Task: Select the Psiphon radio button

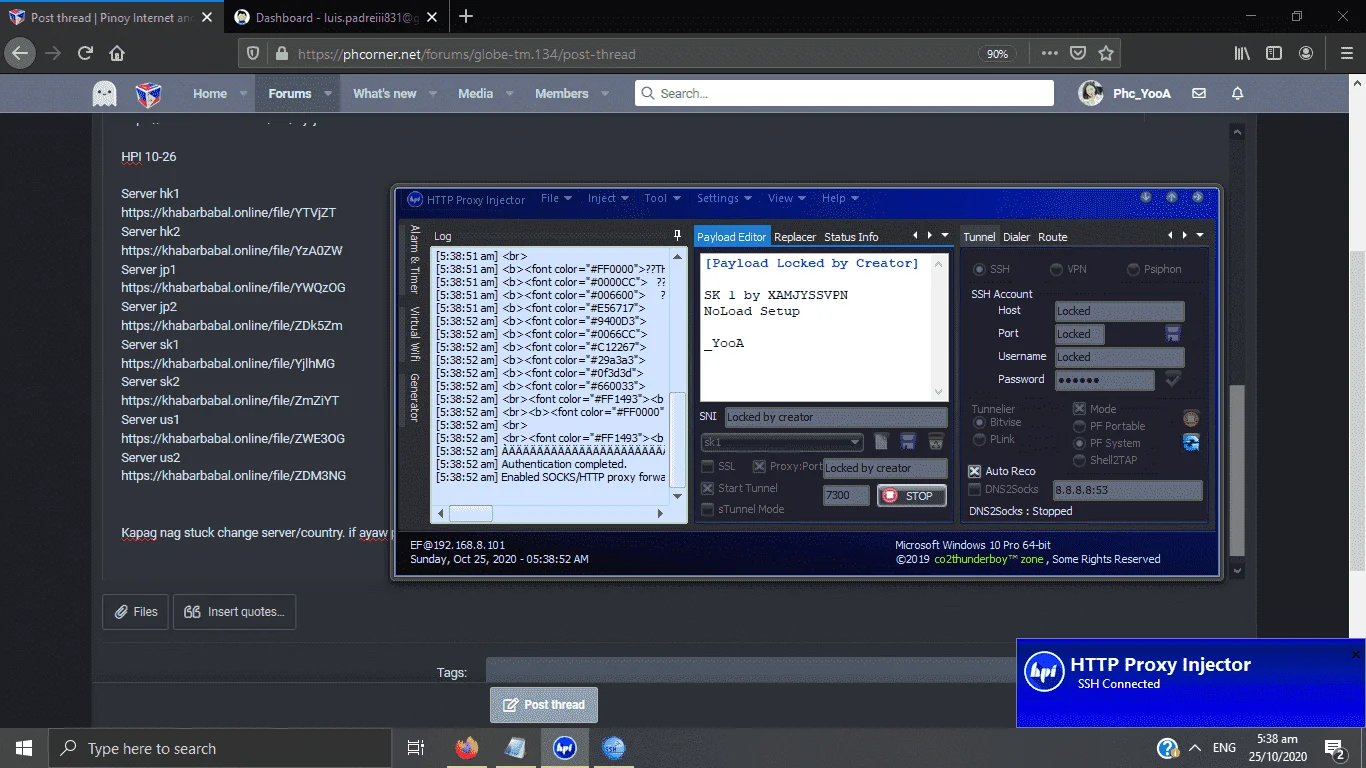Action: pyautogui.click(x=1133, y=269)
